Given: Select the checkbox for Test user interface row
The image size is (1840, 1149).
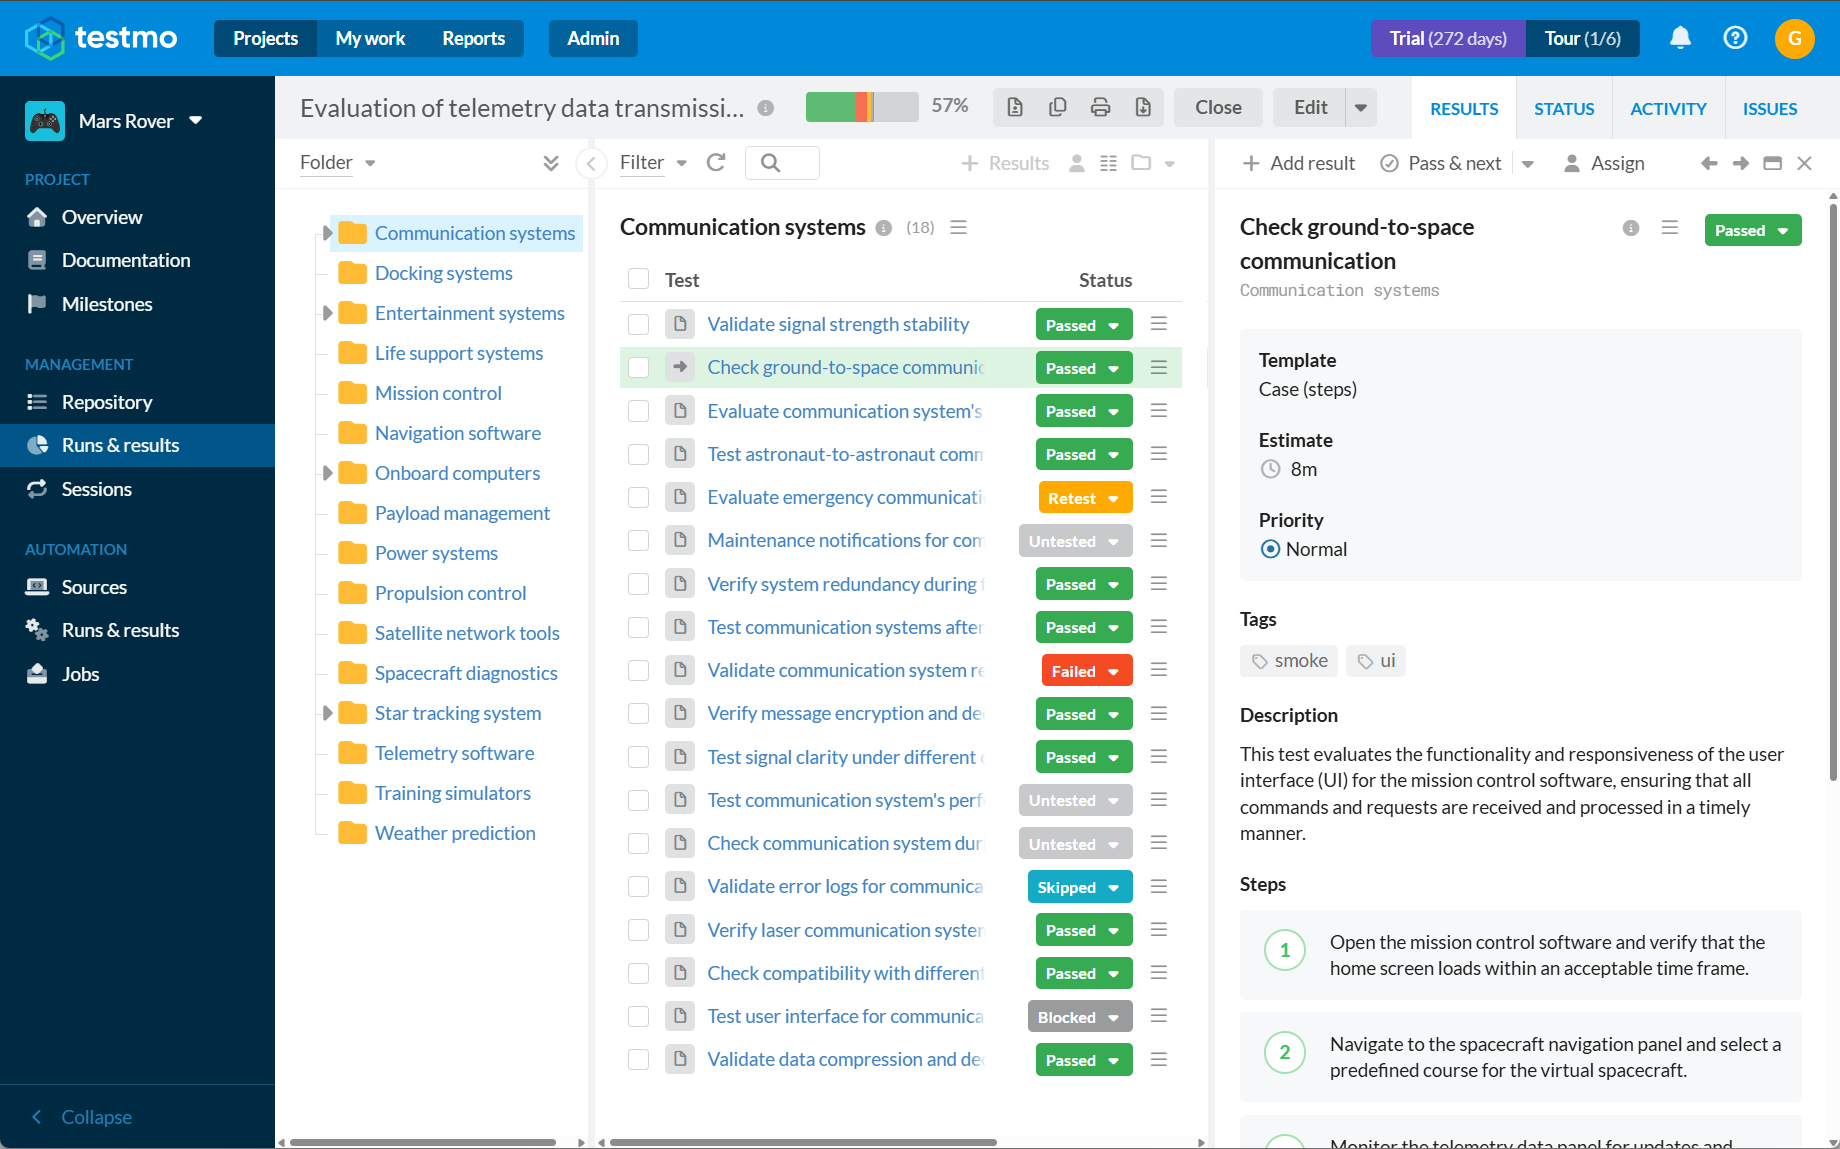Looking at the screenshot, I should (639, 1016).
